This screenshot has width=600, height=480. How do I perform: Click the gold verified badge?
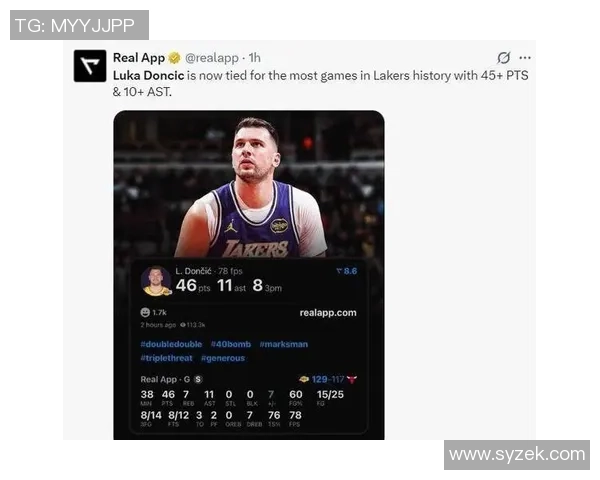(174, 58)
